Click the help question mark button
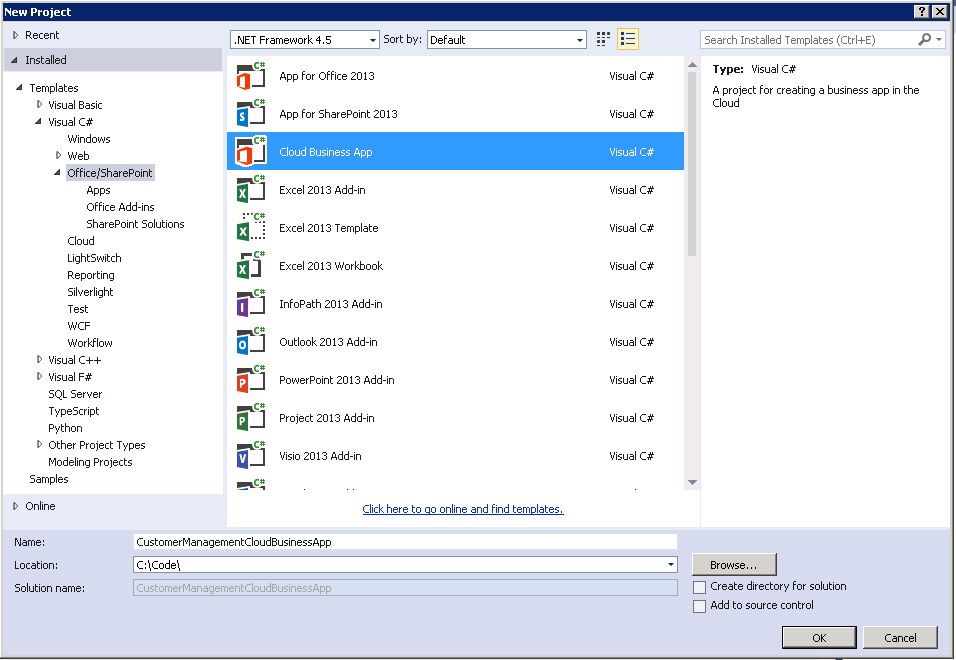 pos(922,12)
